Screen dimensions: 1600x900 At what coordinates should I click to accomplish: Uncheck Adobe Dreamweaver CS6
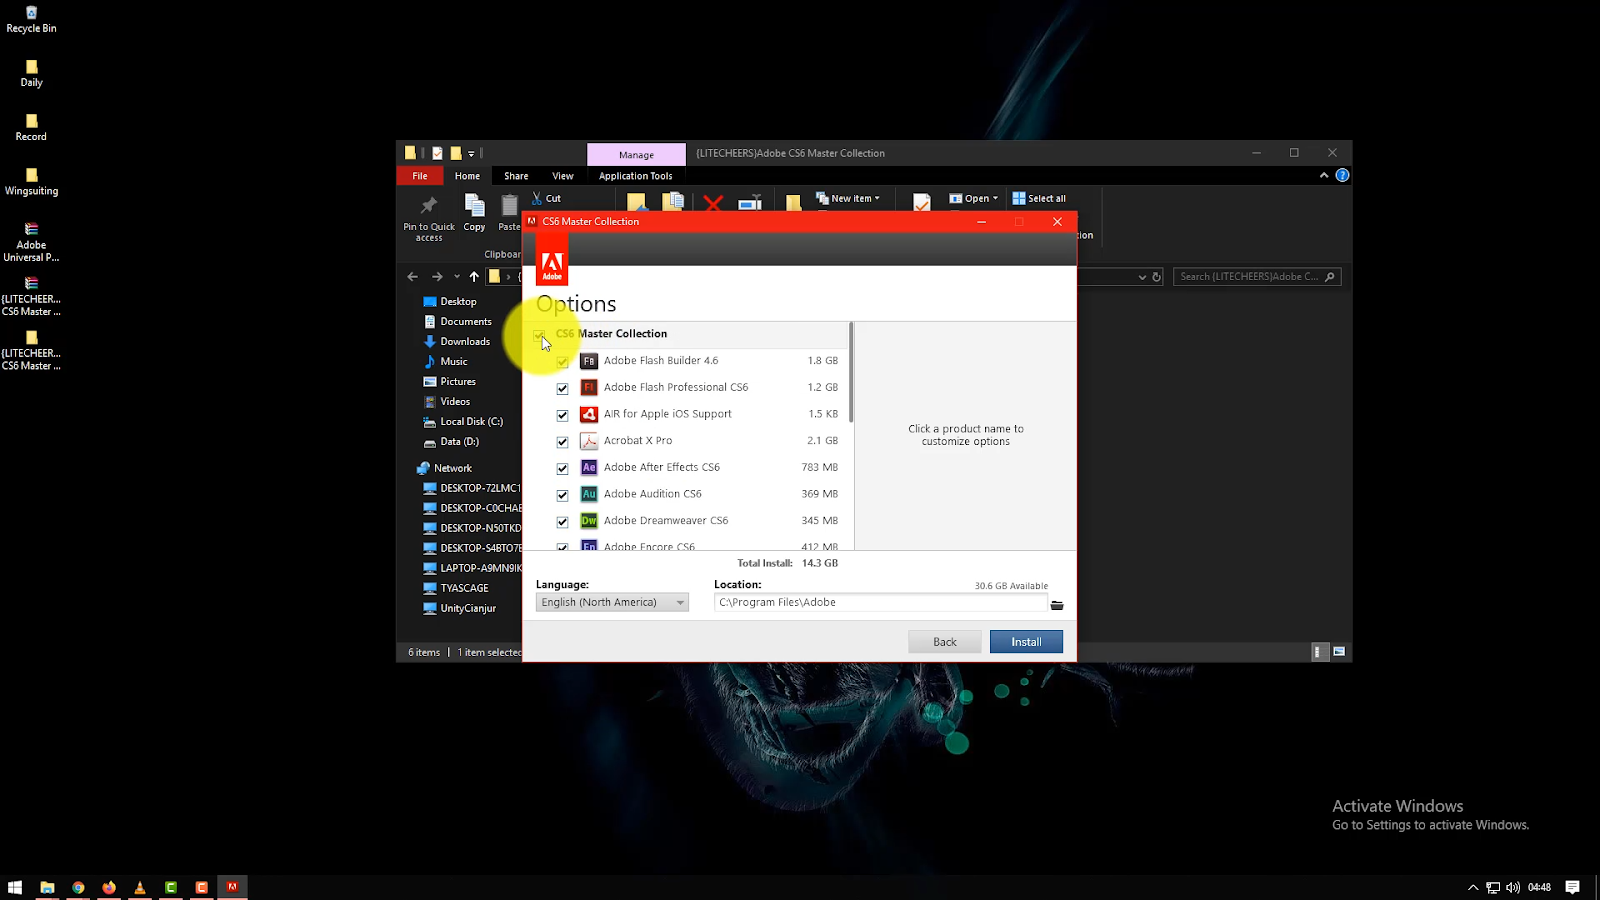tap(562, 522)
